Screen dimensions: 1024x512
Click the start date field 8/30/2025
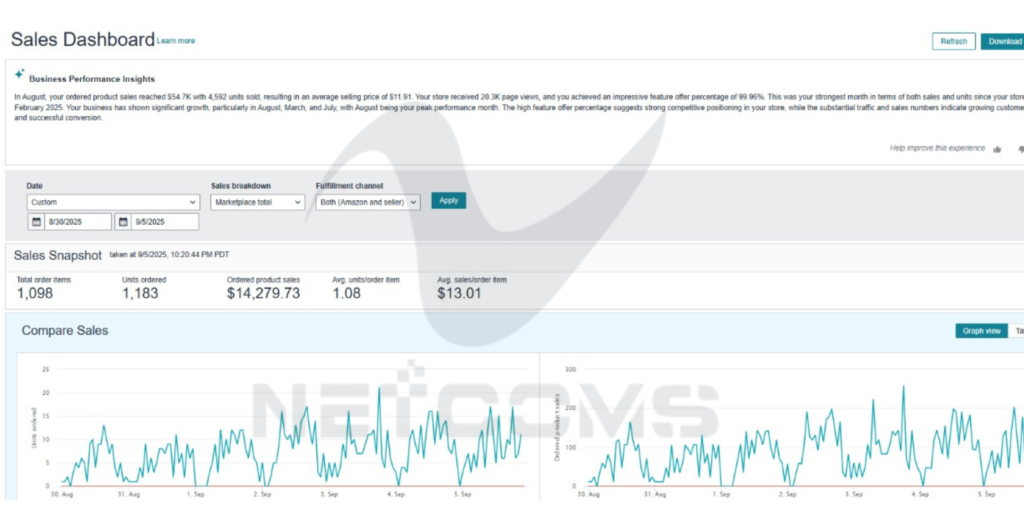76,222
